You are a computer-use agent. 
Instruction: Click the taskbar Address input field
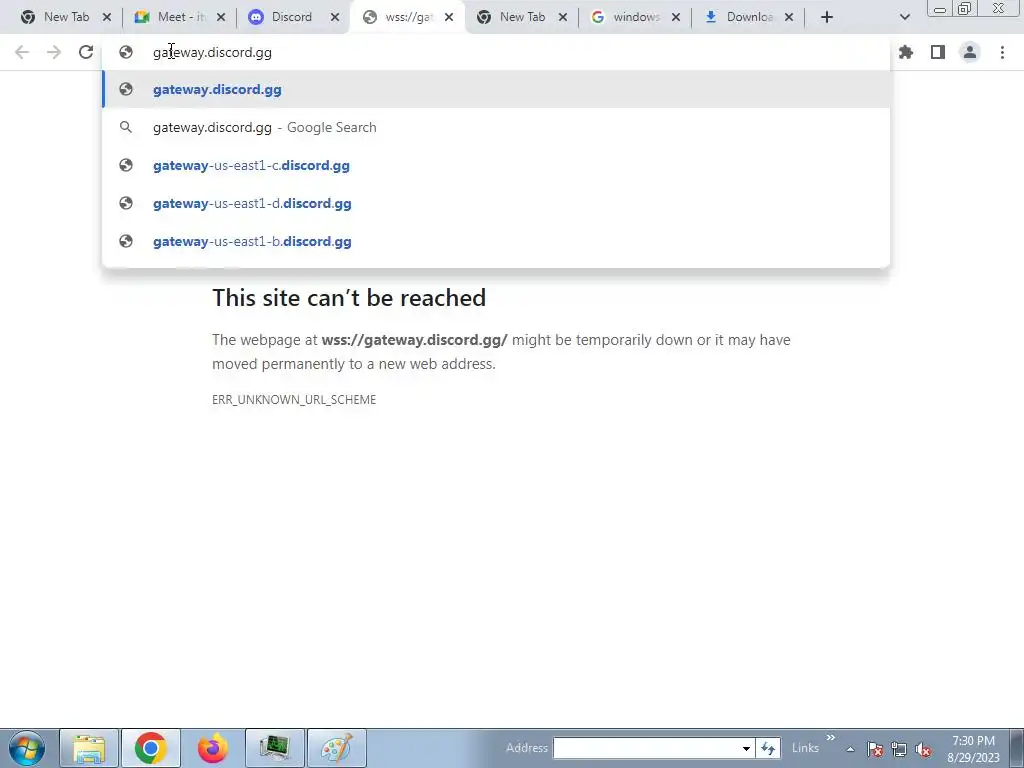[x=645, y=748]
